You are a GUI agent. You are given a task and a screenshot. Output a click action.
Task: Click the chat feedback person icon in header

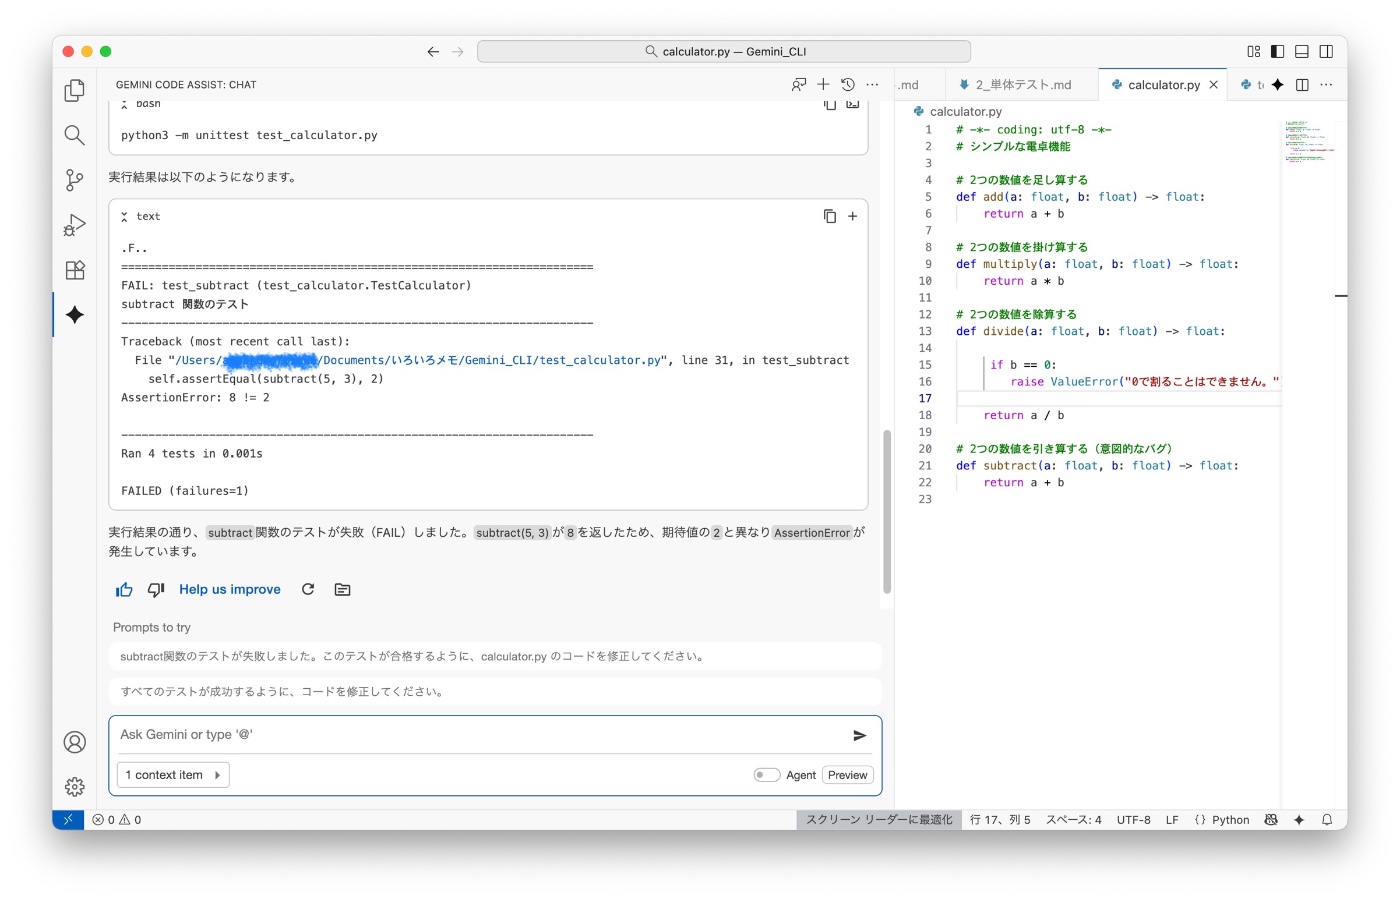pos(798,85)
